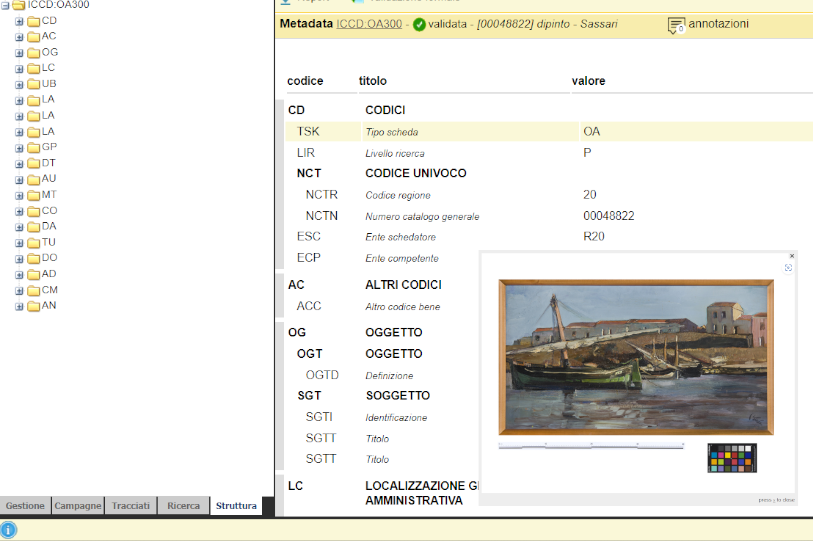Click the NCTR code cell
813x541 pixels.
(321, 195)
